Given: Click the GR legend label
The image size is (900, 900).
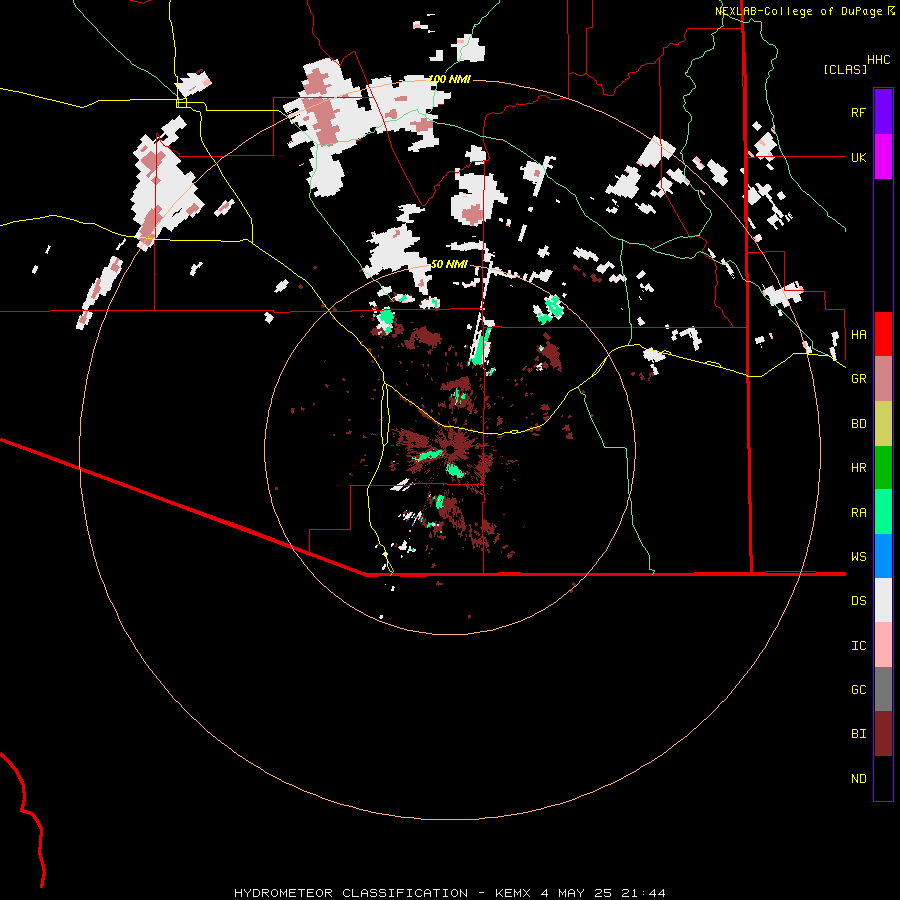Looking at the screenshot, I should pyautogui.click(x=858, y=379).
